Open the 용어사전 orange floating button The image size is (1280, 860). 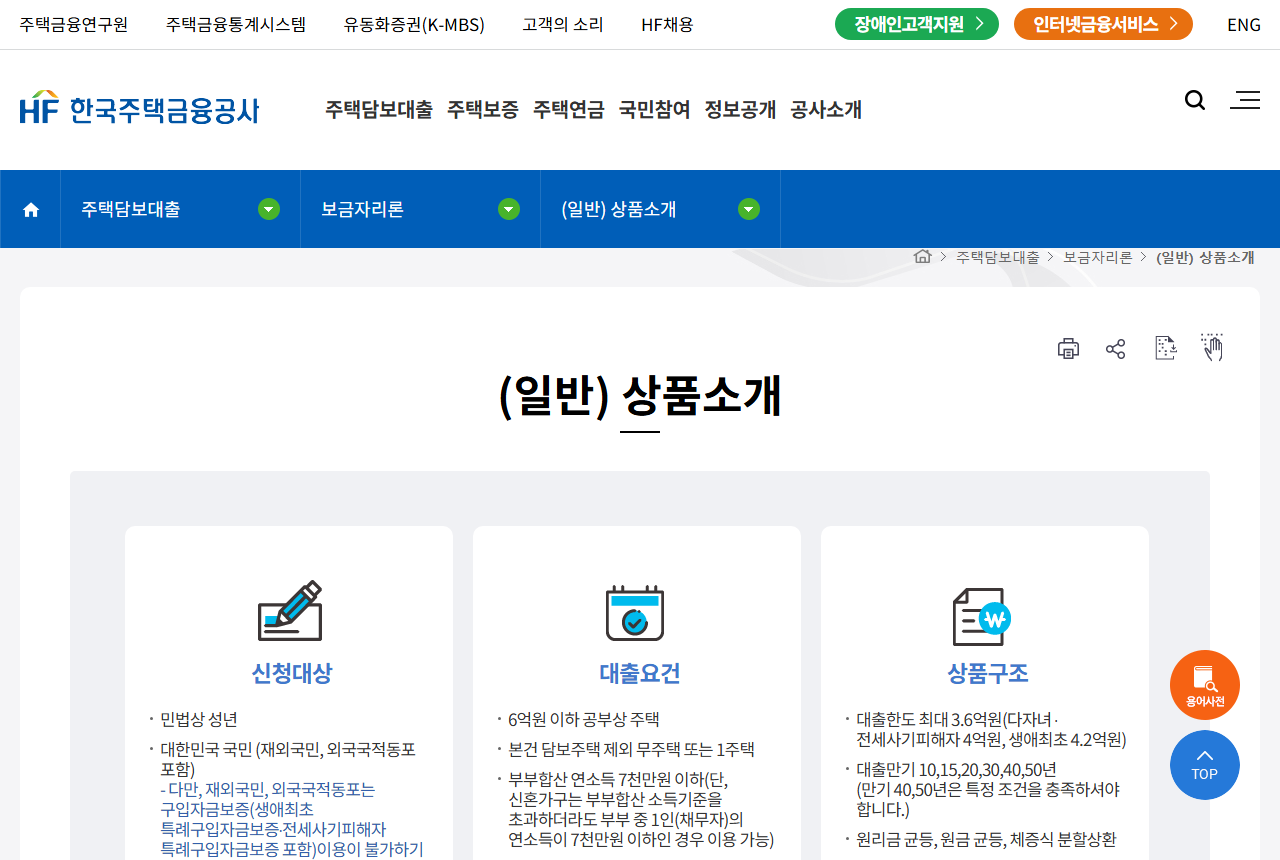point(1205,685)
